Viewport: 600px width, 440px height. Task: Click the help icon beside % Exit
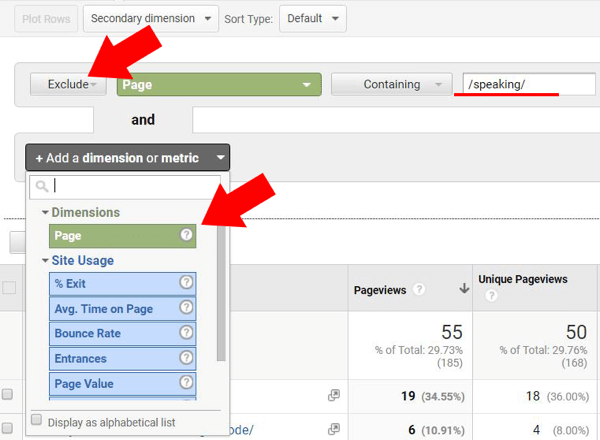tap(185, 284)
